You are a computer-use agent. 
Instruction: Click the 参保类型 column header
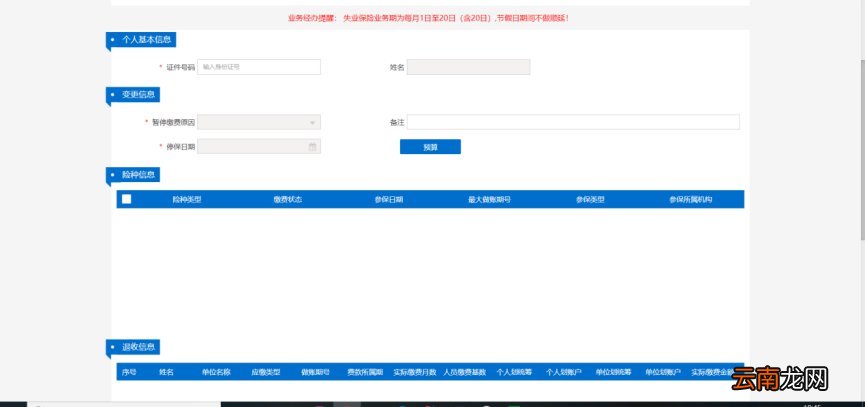pos(590,200)
